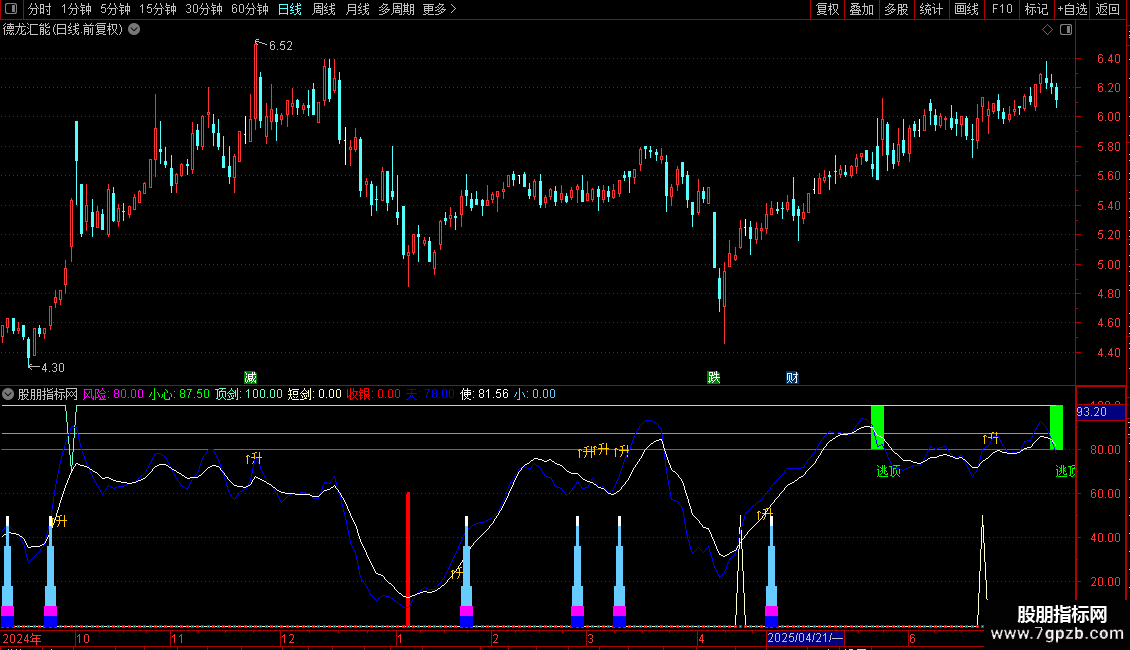Open 多股 multi-stock view

[x=896, y=9]
